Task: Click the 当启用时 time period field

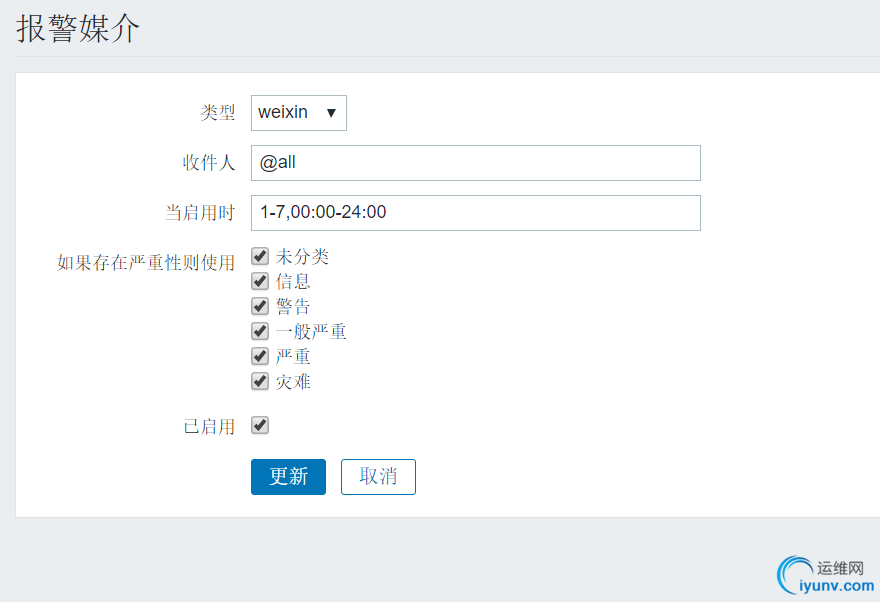Action: click(475, 212)
